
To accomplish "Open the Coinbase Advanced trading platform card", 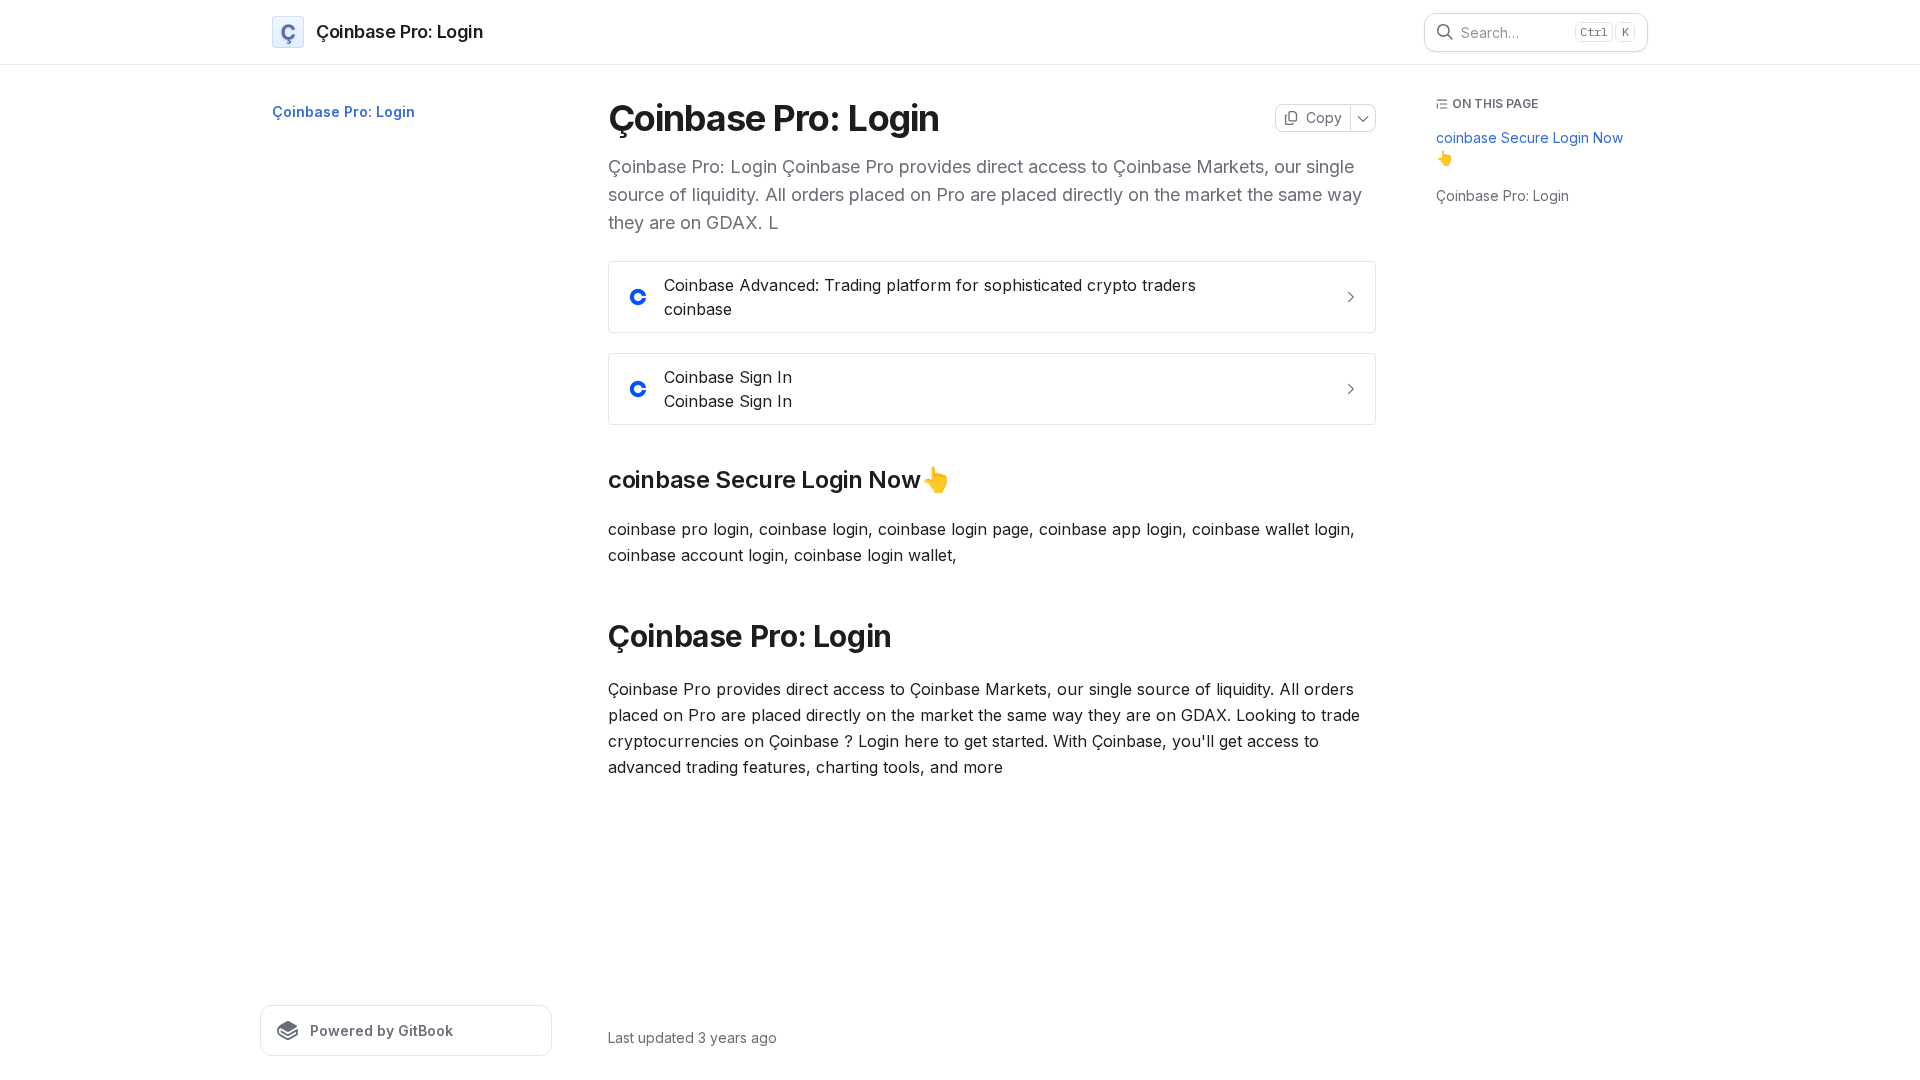I will point(991,297).
